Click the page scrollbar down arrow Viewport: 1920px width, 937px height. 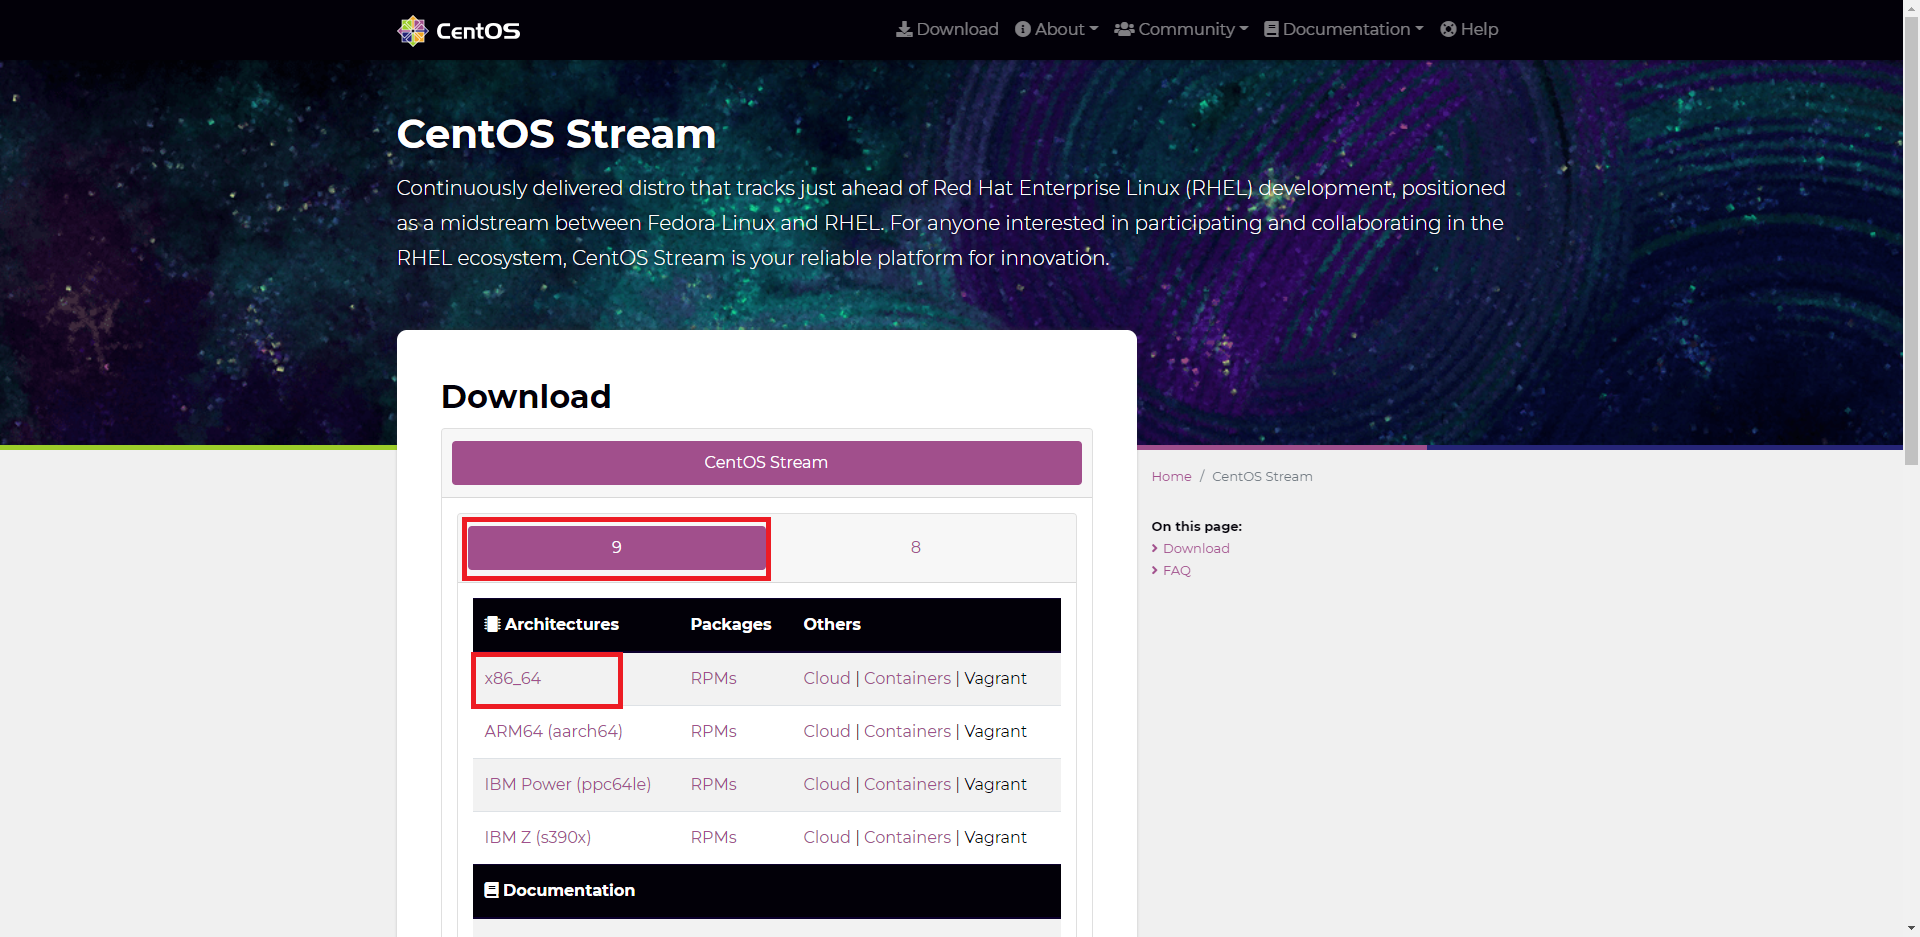pos(1912,928)
